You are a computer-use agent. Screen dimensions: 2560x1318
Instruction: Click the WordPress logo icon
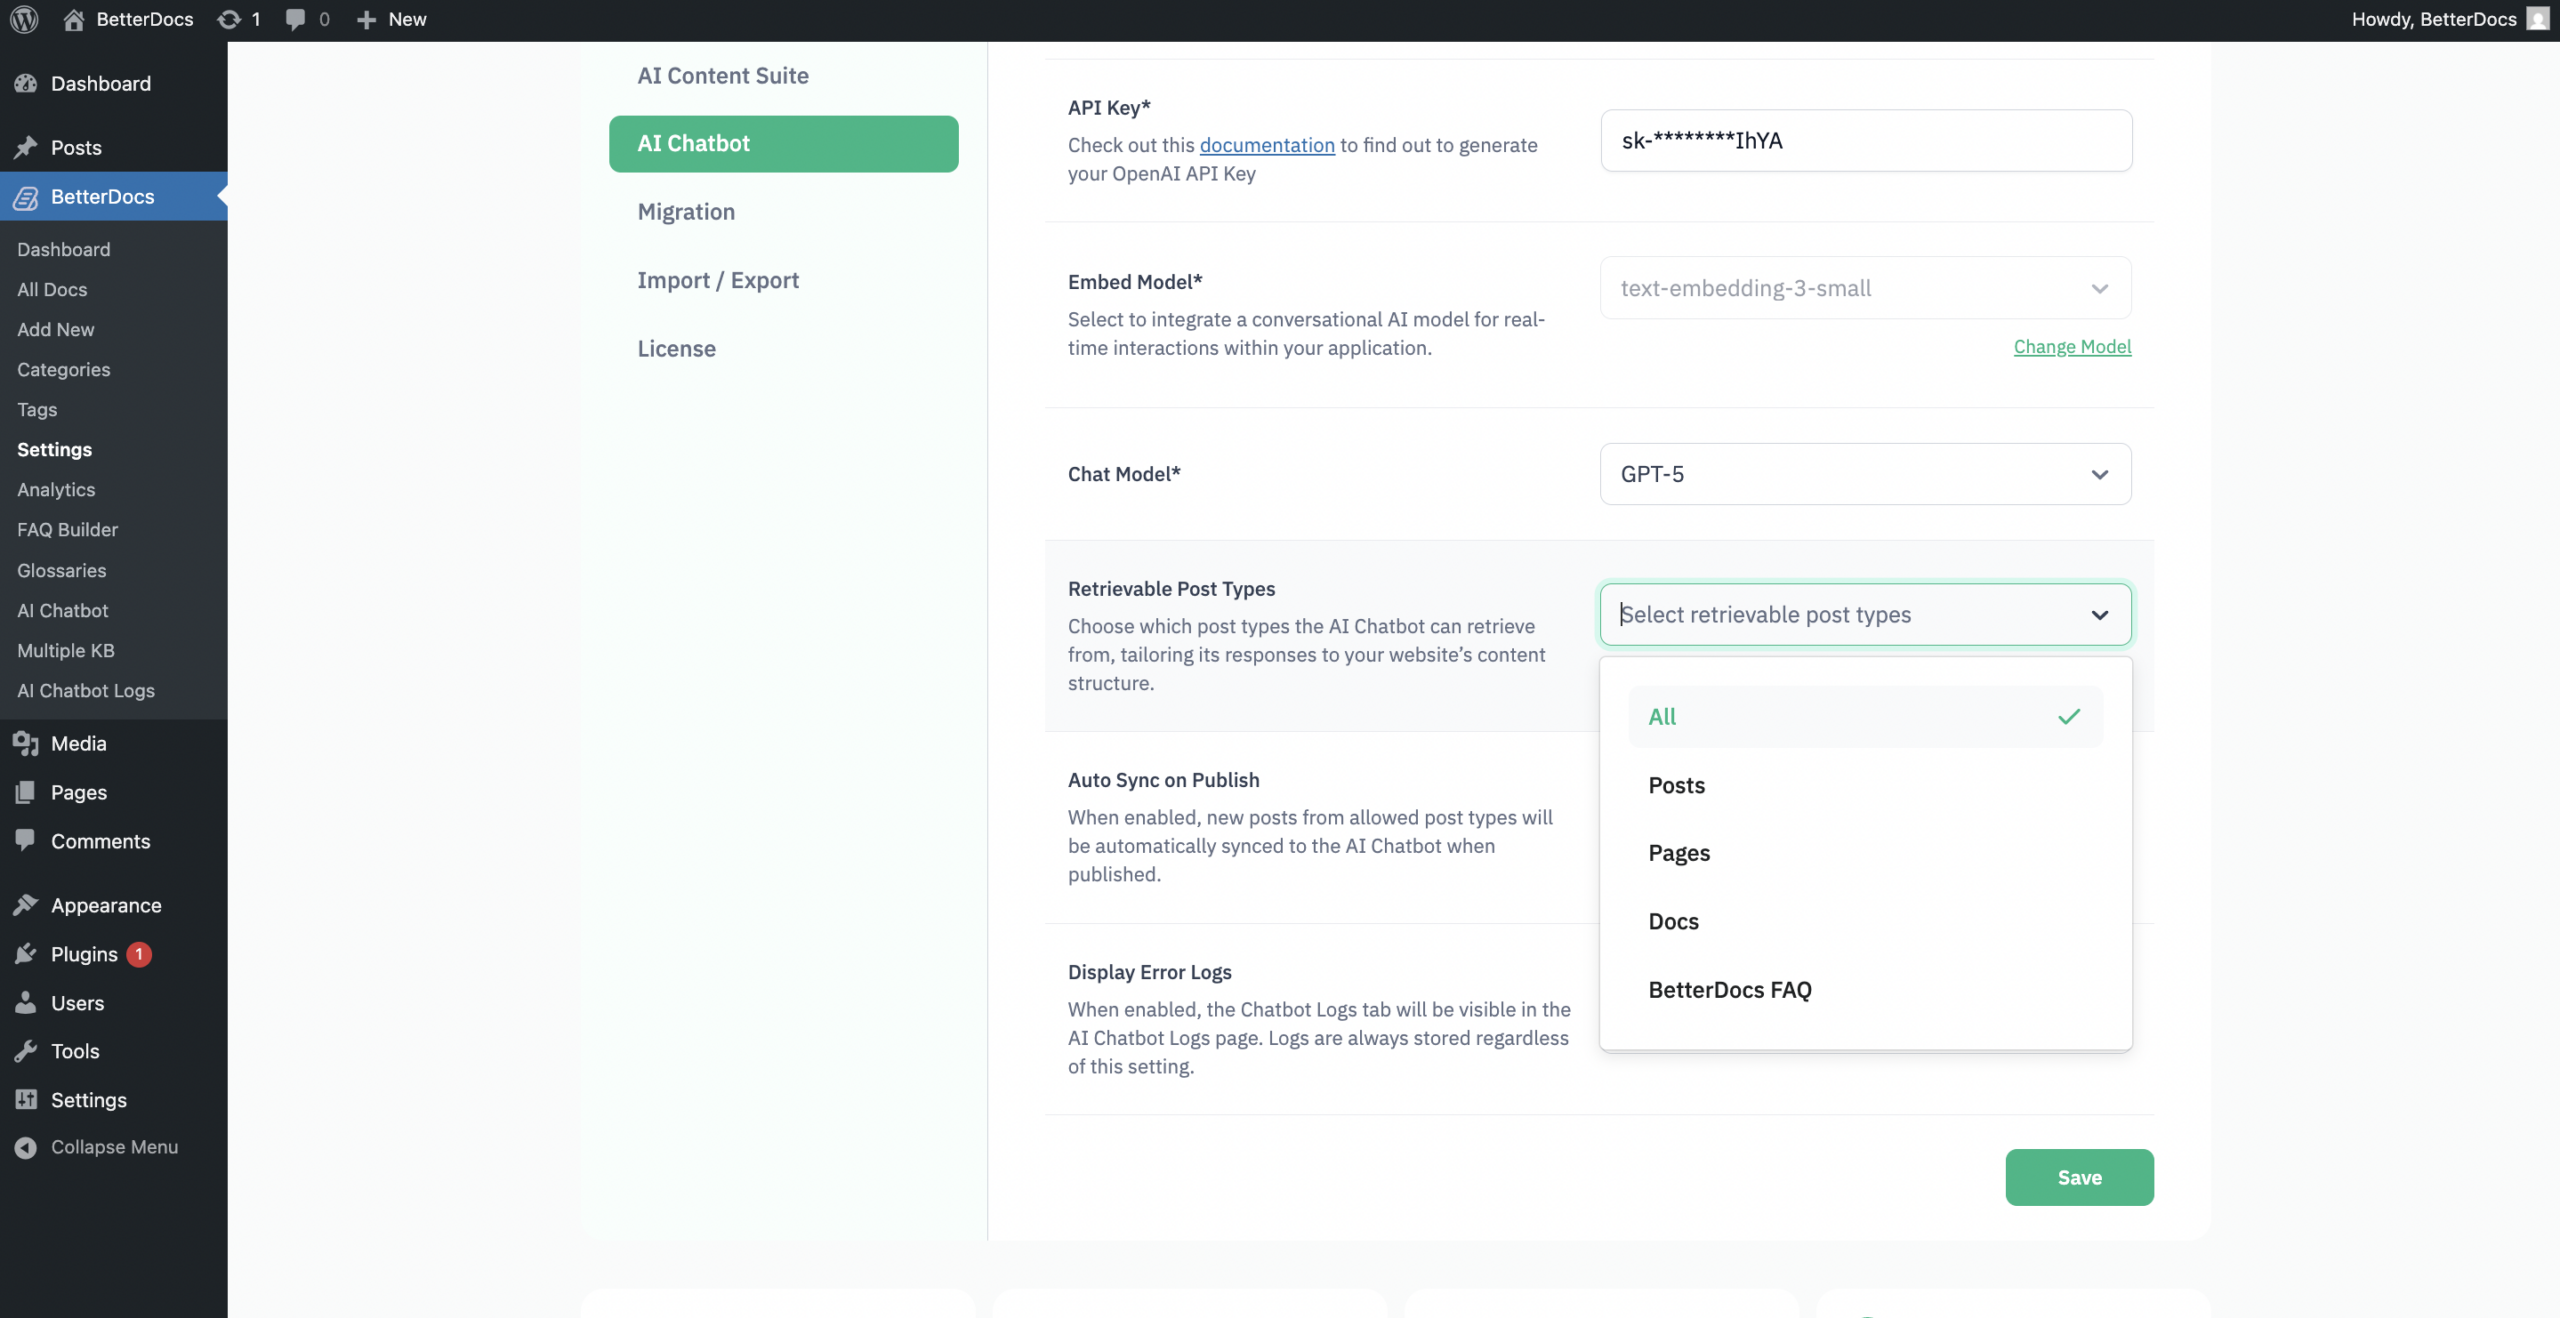24,19
